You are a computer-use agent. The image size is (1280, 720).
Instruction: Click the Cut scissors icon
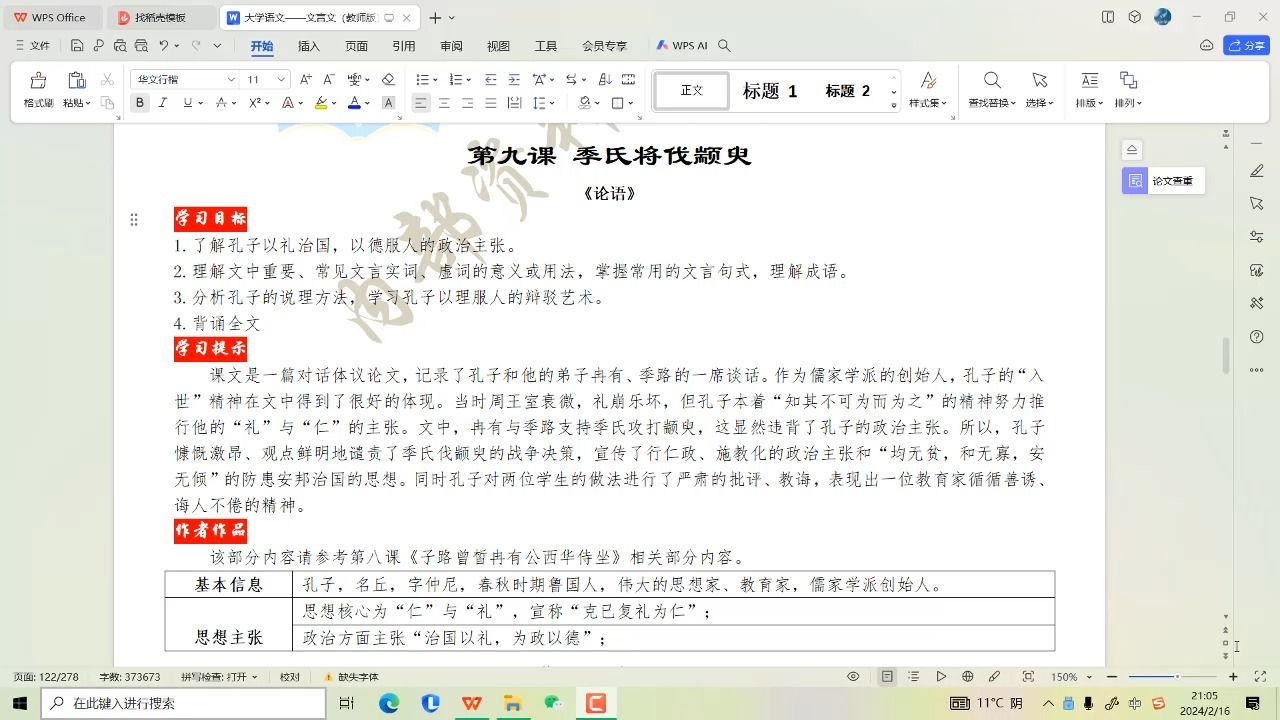[107, 79]
